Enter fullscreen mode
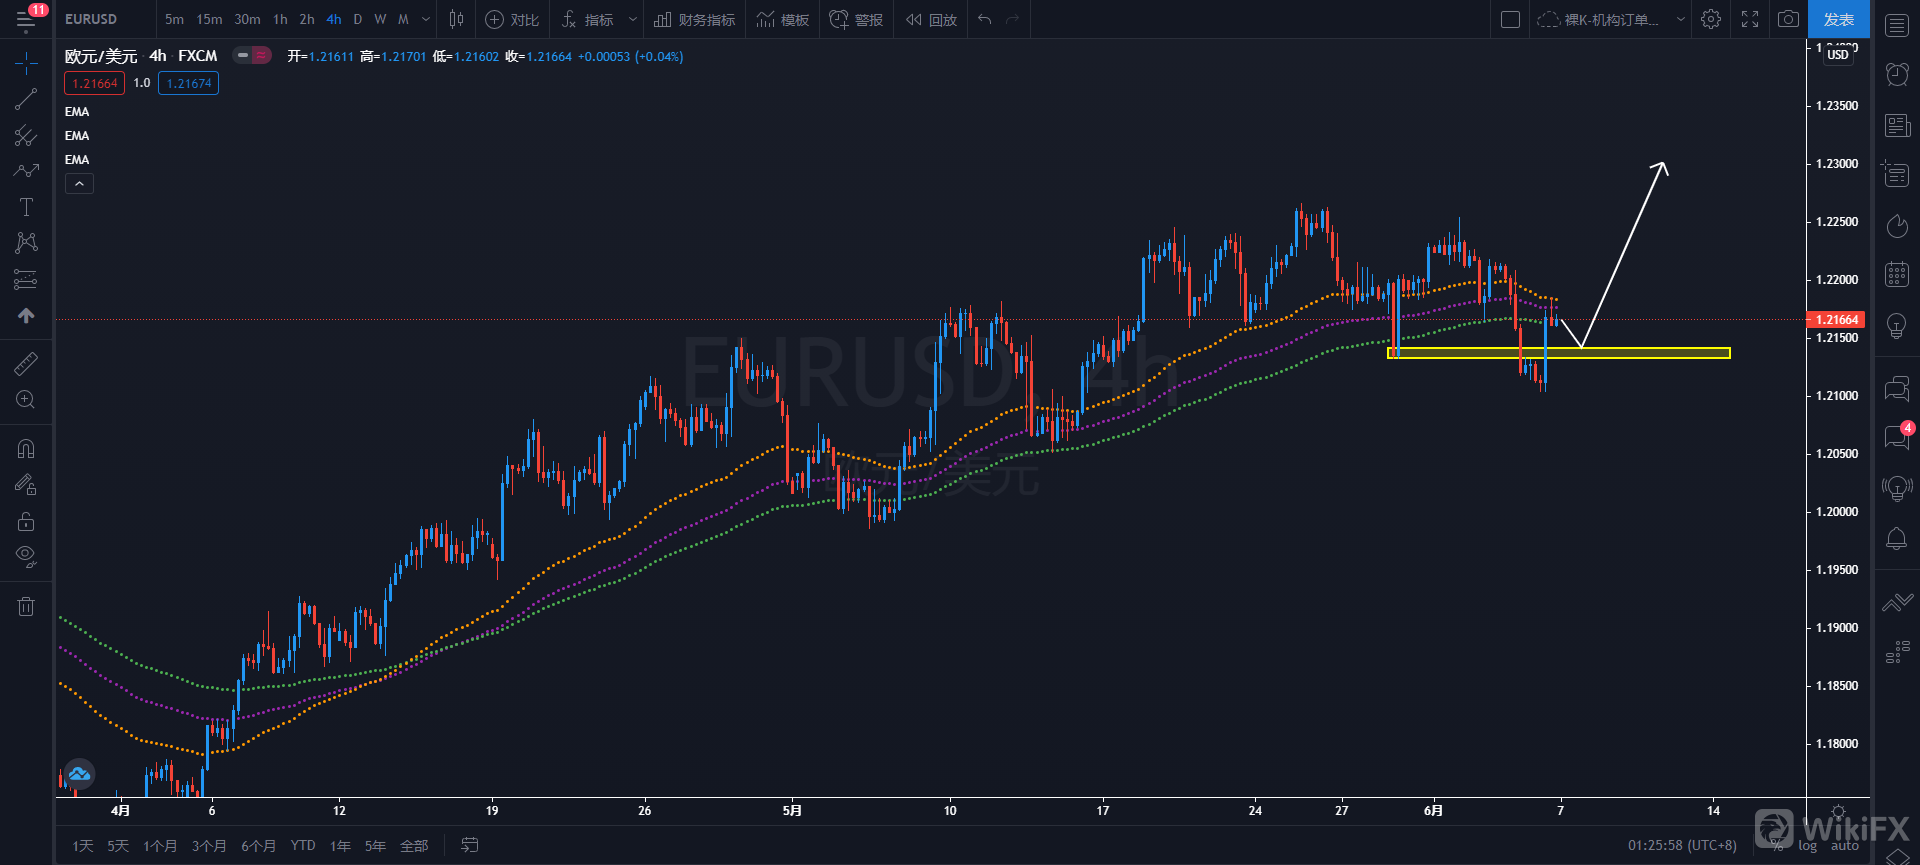This screenshot has width=1920, height=865. coord(1750,19)
